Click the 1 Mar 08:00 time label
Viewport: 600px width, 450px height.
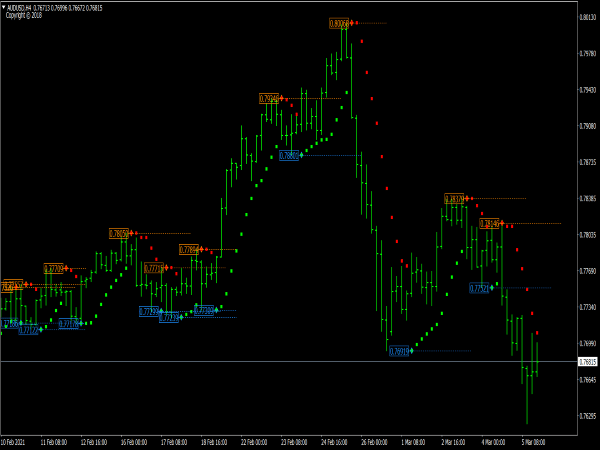pyautogui.click(x=413, y=442)
